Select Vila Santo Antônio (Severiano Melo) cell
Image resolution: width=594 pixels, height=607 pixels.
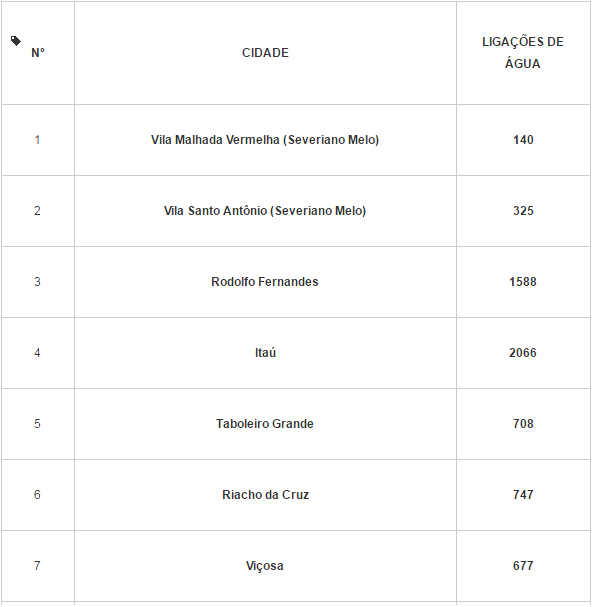coord(265,211)
